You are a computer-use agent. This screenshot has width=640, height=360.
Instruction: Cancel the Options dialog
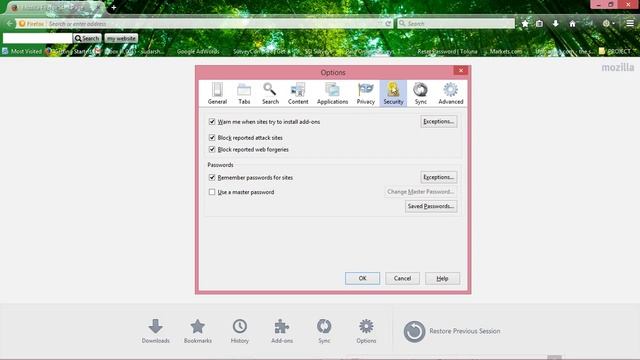[x=402, y=278]
